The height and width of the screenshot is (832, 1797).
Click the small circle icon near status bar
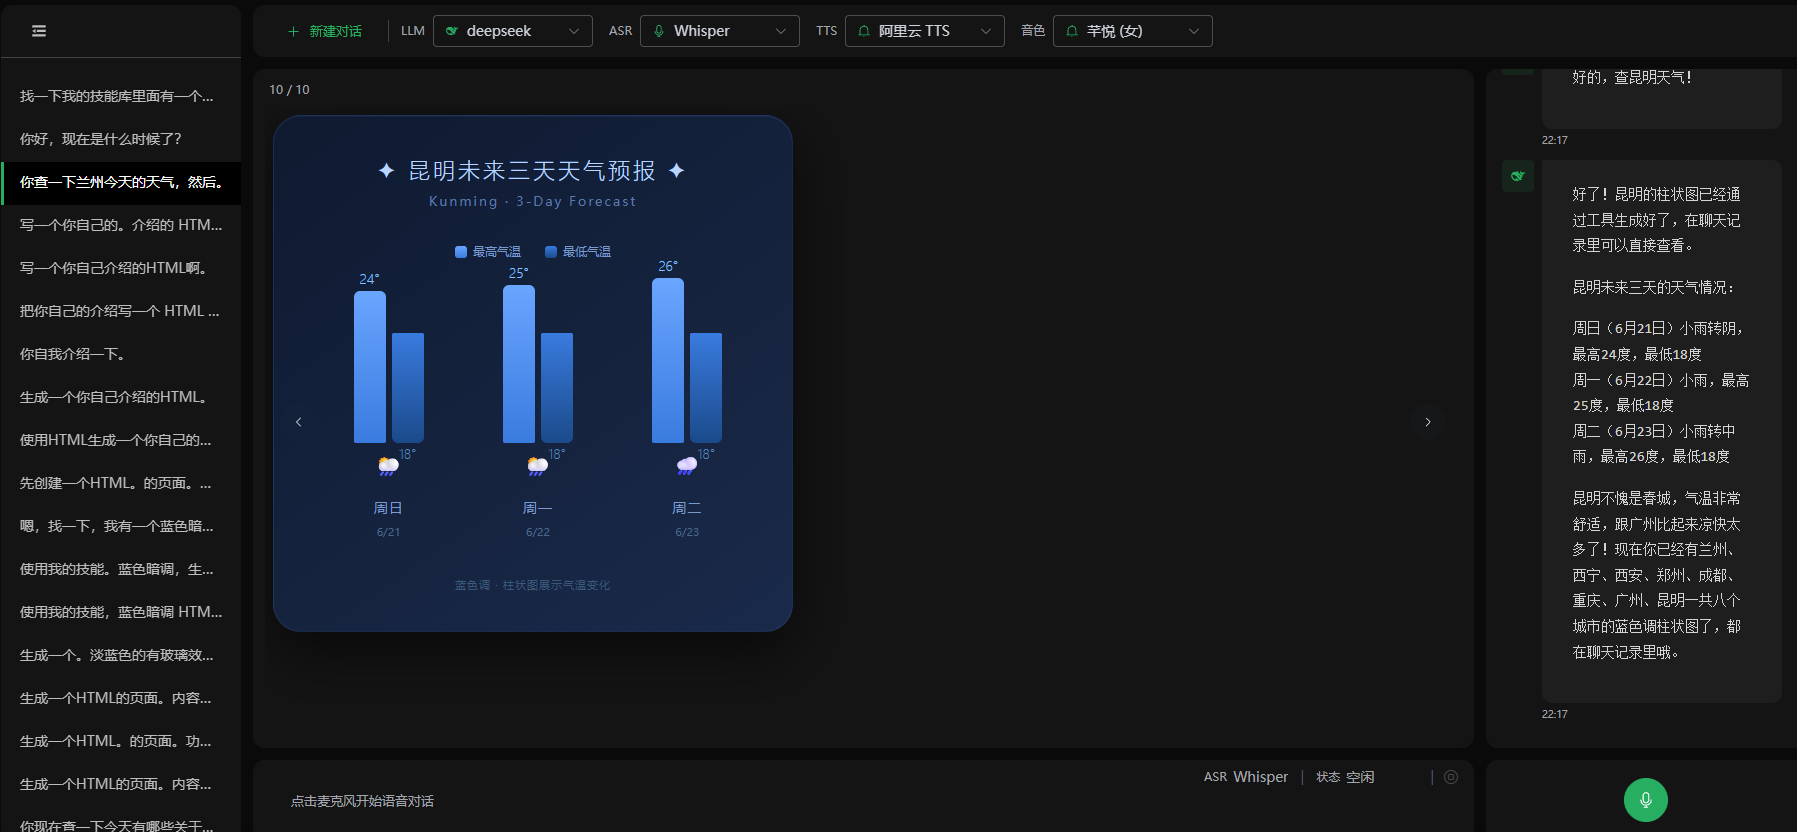coord(1451,777)
